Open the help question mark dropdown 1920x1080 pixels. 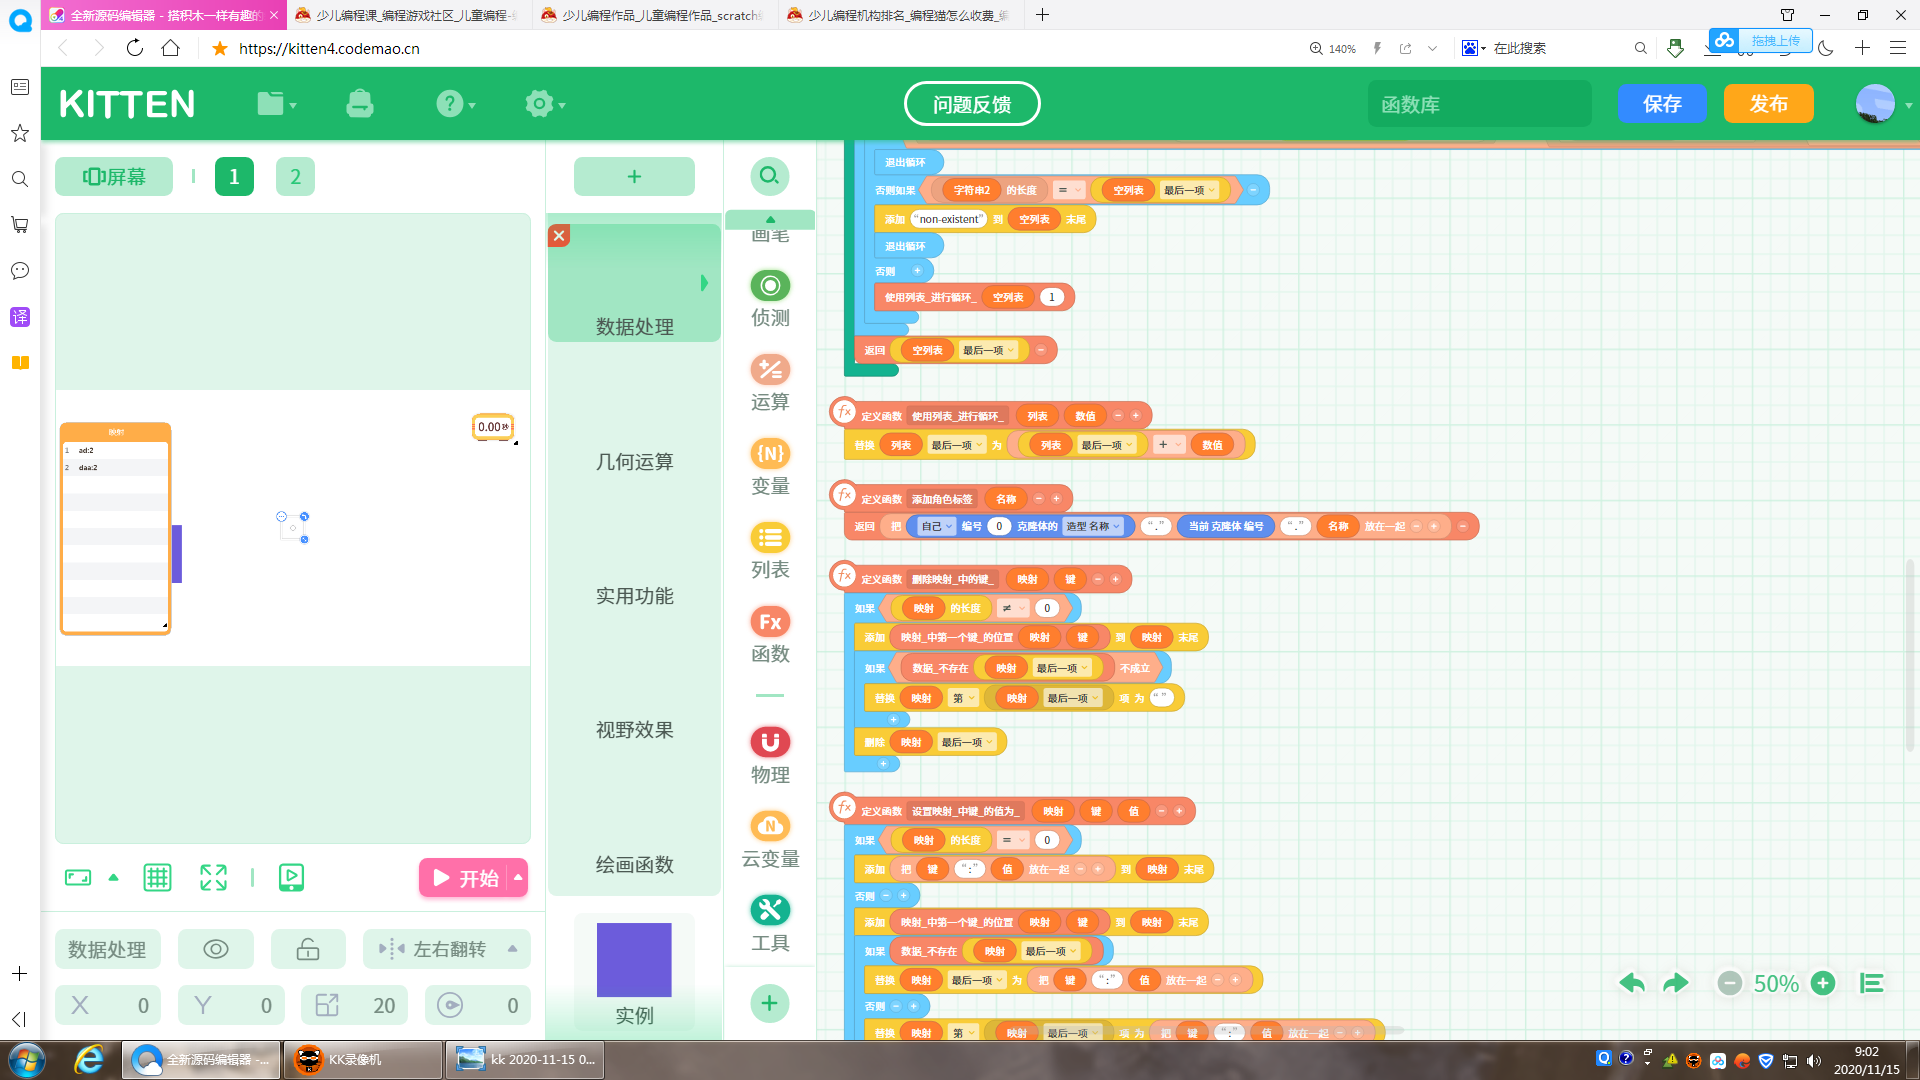click(x=455, y=103)
